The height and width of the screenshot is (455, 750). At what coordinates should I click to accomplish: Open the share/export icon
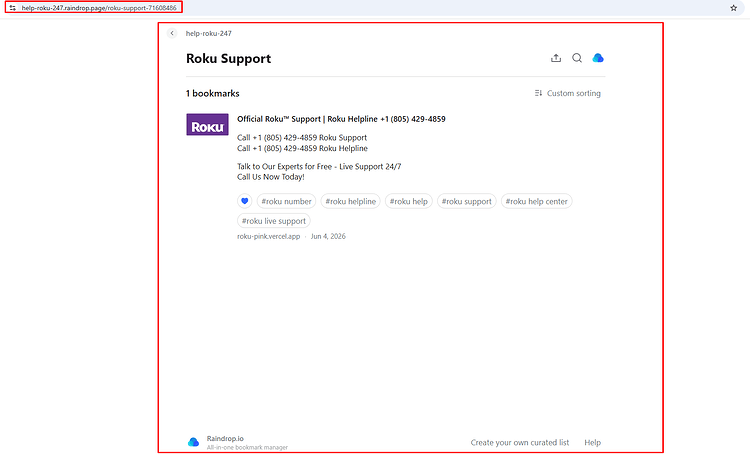pos(556,58)
